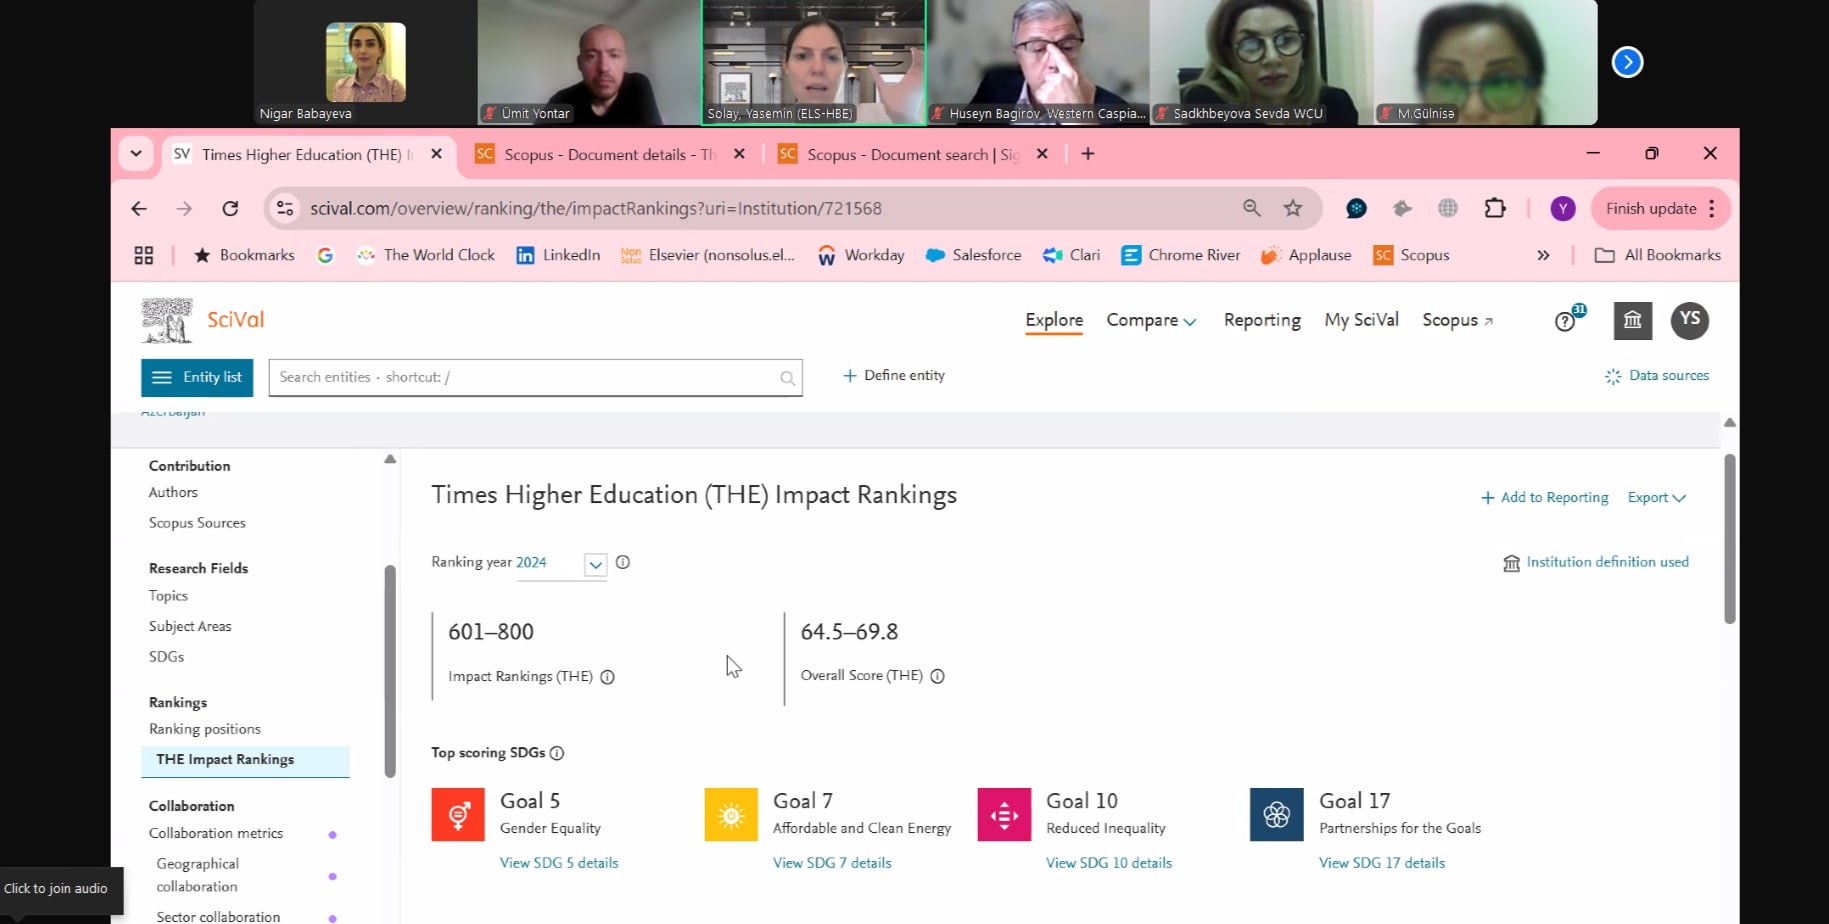Click the institution building icon in header
This screenshot has height=924, width=1829.
[x=1633, y=320]
